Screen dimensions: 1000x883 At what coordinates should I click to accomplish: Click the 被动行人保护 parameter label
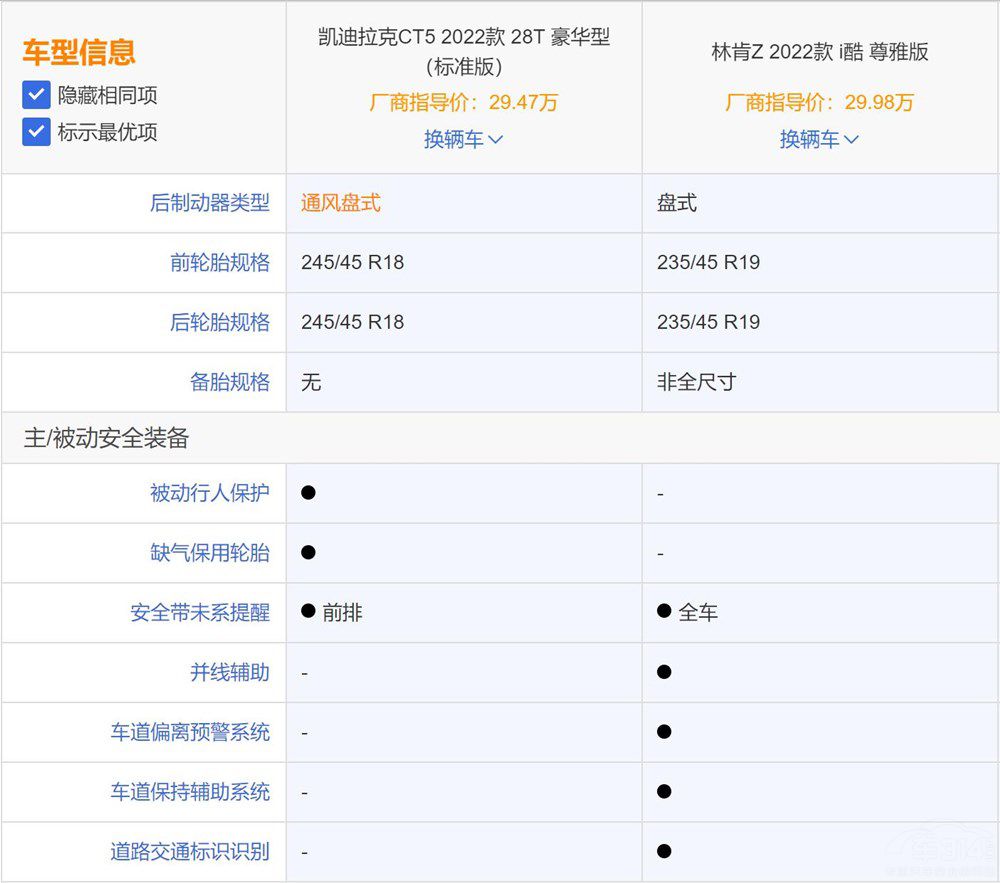point(210,493)
